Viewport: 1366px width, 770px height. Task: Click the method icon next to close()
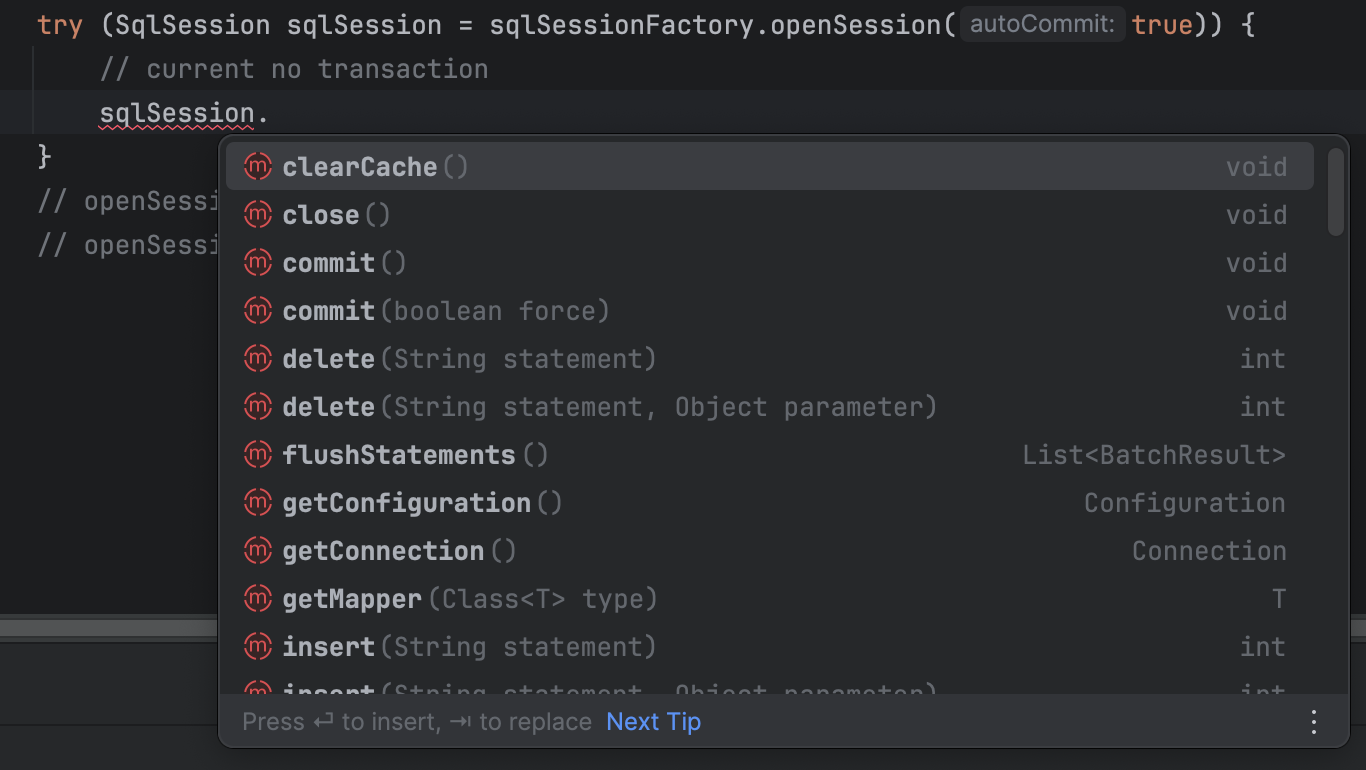tap(258, 214)
